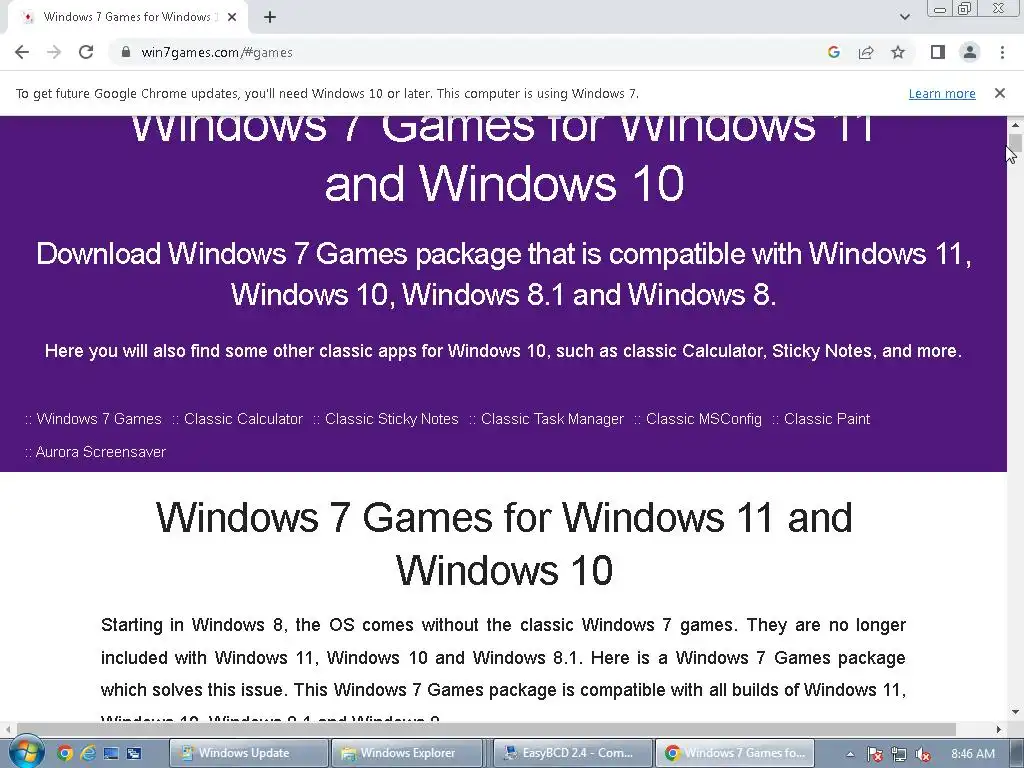The image size is (1024, 768).
Task: Dismiss the Chrome update notification bar
Action: (1000, 93)
